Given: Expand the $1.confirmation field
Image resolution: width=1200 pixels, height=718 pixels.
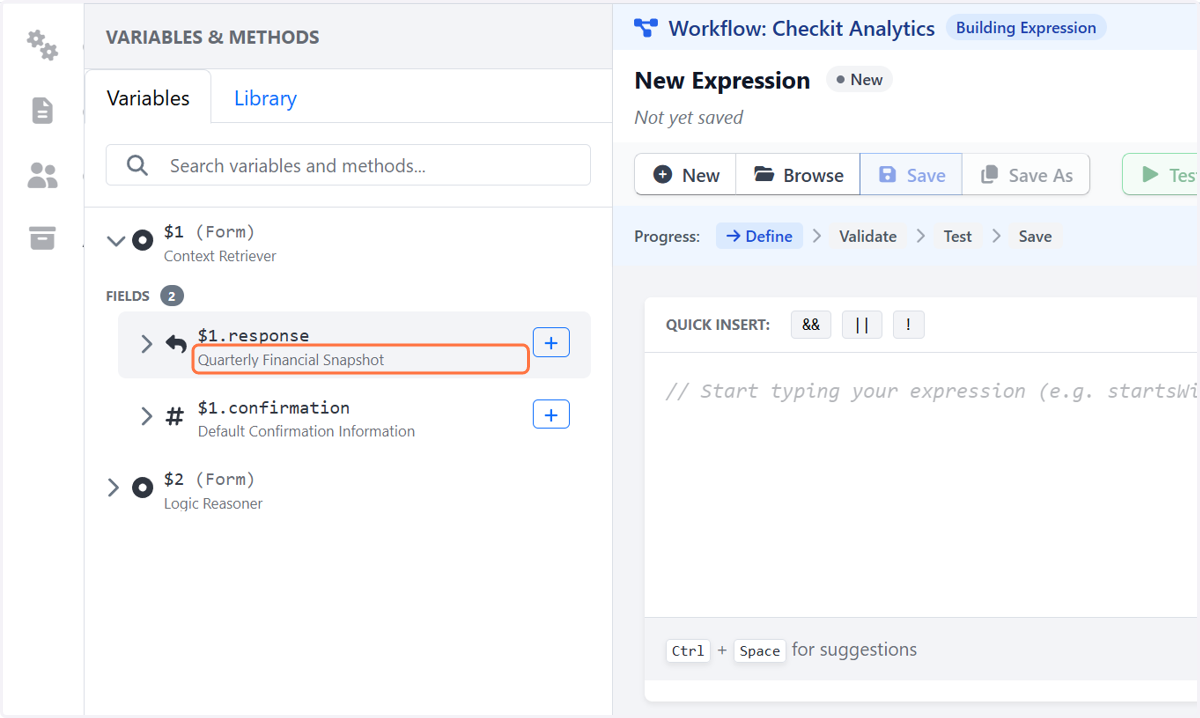Looking at the screenshot, I should tap(147, 416).
